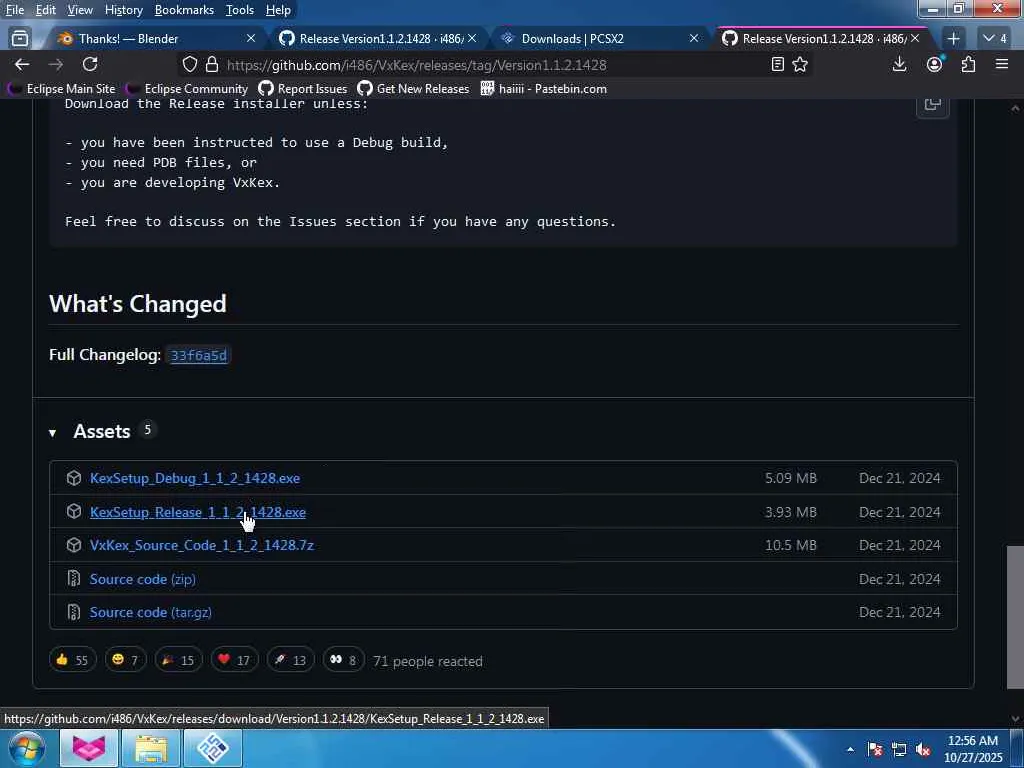Click package icon beside KexSetup_Debug exe
The width and height of the screenshot is (1024, 768).
click(x=74, y=478)
